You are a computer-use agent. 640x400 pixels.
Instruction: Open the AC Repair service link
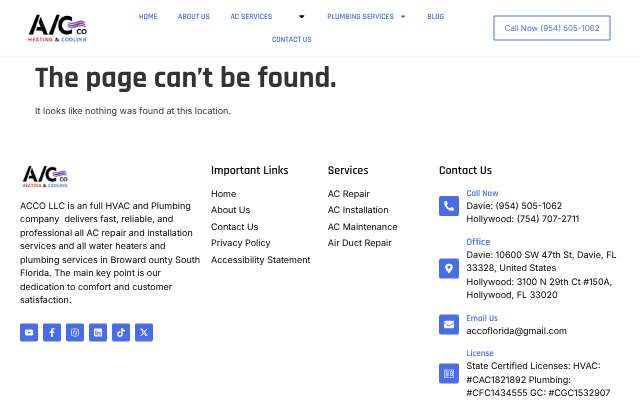[349, 194]
